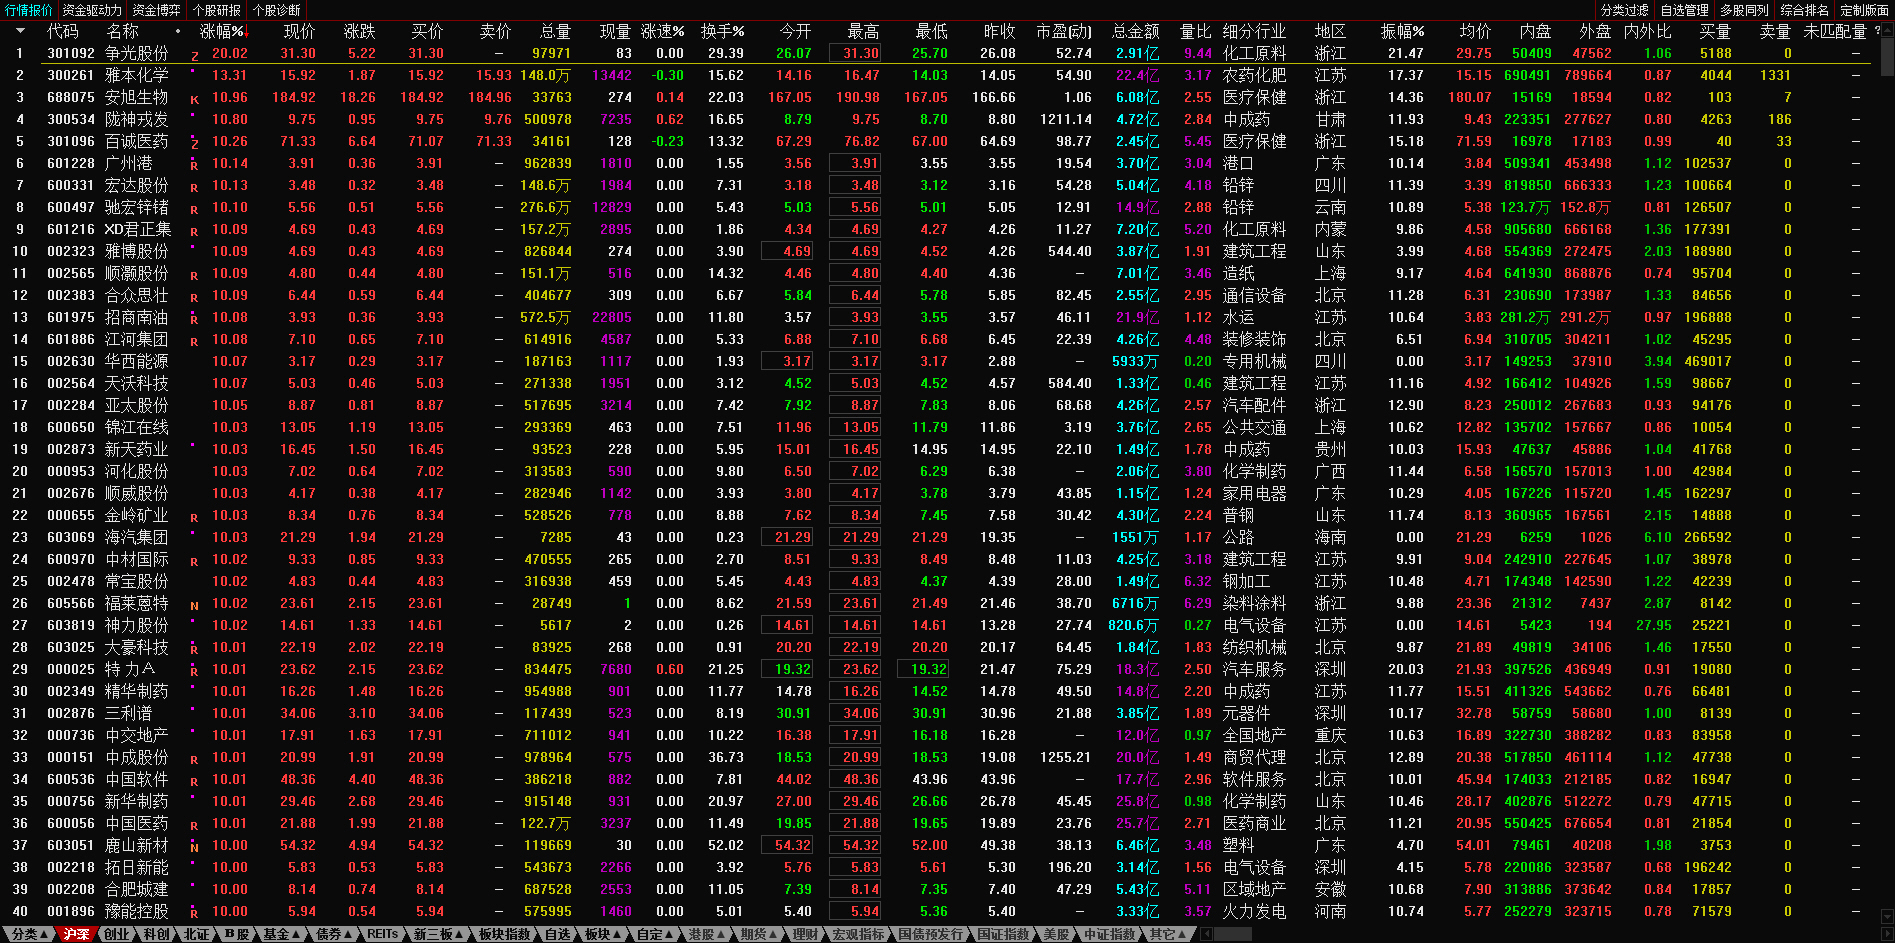
Task: Click the Z marker icon beside 争光股份
Action: tap(195, 56)
